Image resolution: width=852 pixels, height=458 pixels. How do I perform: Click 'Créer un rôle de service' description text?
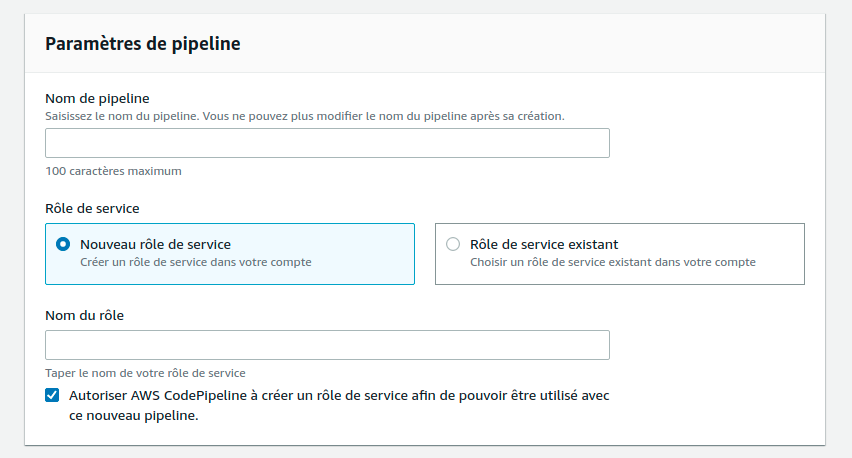tap(195, 263)
